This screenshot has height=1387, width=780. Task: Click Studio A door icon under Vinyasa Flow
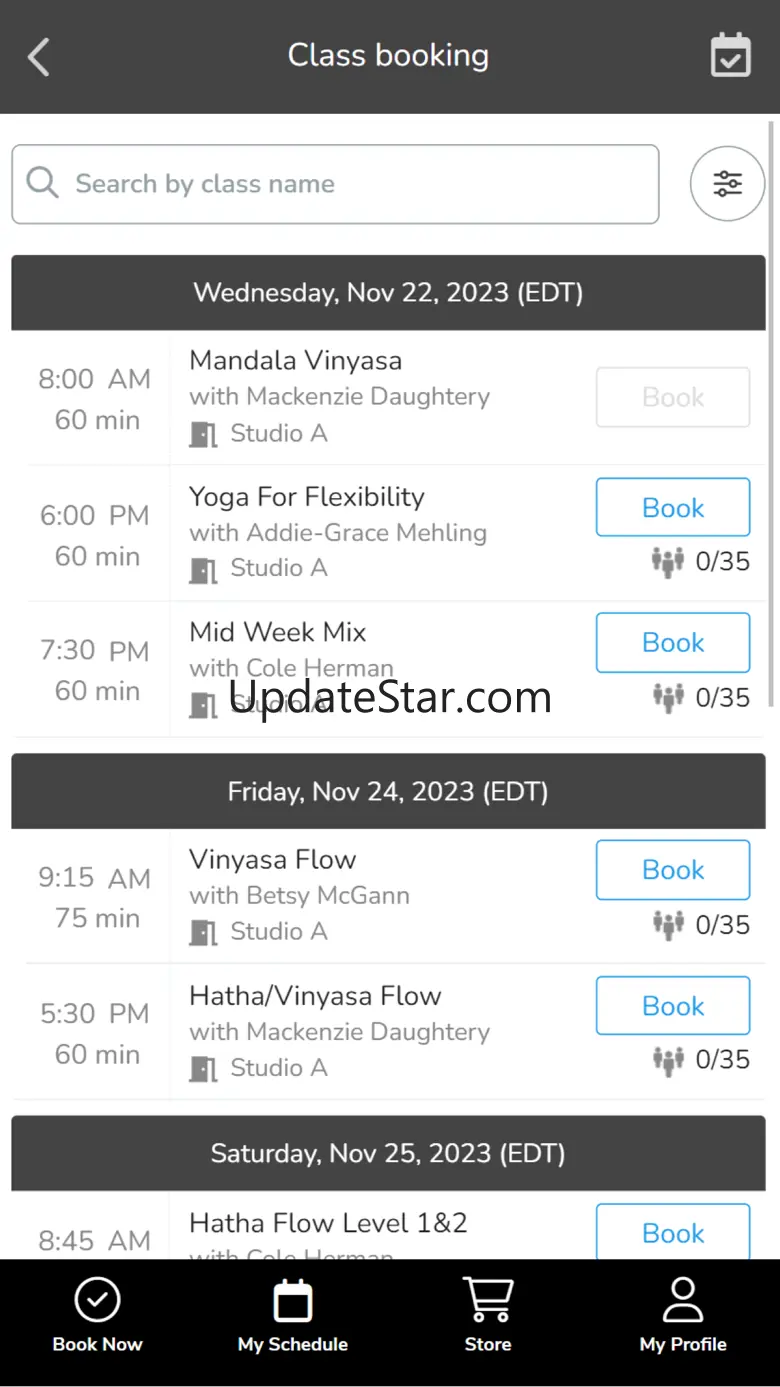point(204,932)
